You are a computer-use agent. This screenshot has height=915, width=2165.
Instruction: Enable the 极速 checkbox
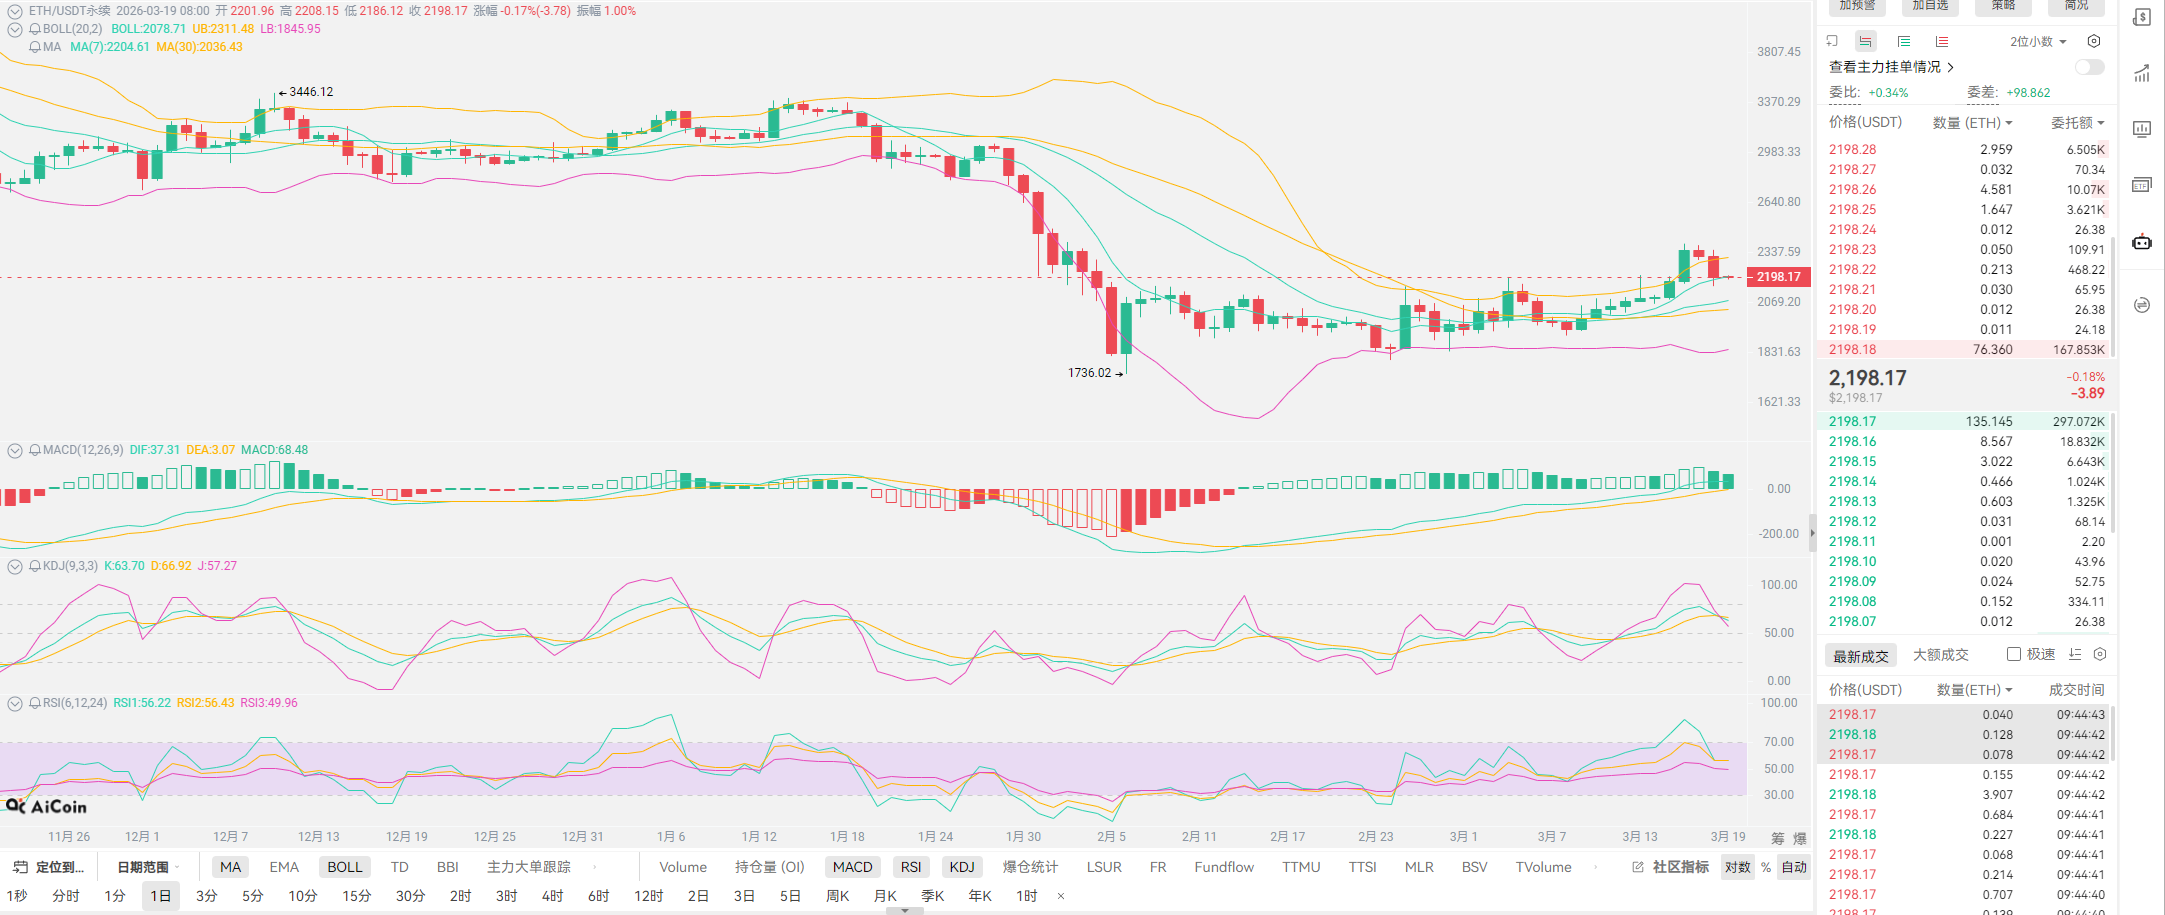[2014, 654]
